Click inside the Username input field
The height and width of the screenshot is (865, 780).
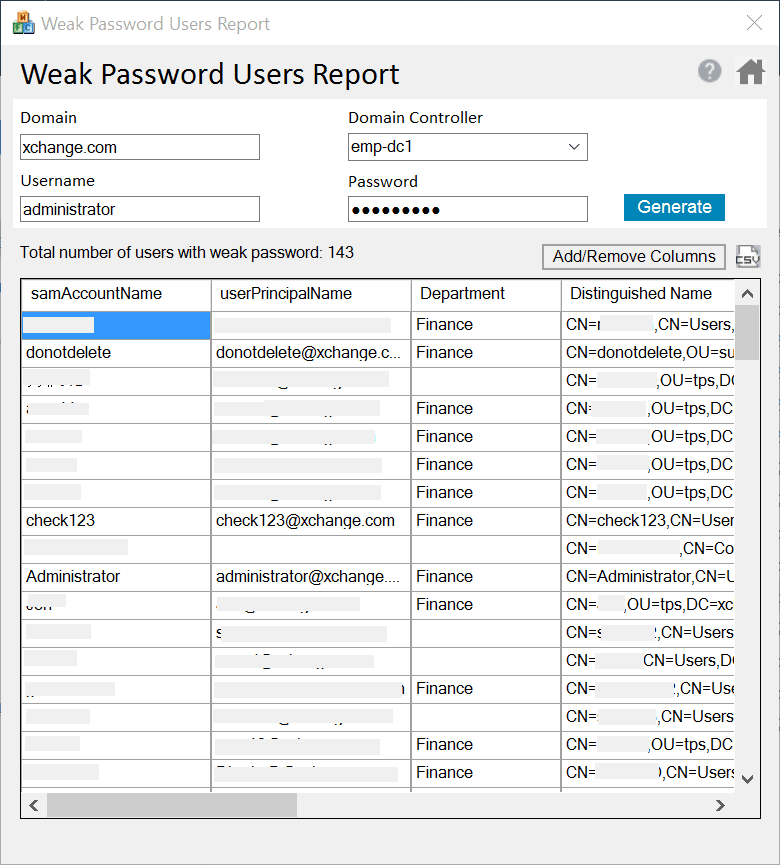click(139, 209)
